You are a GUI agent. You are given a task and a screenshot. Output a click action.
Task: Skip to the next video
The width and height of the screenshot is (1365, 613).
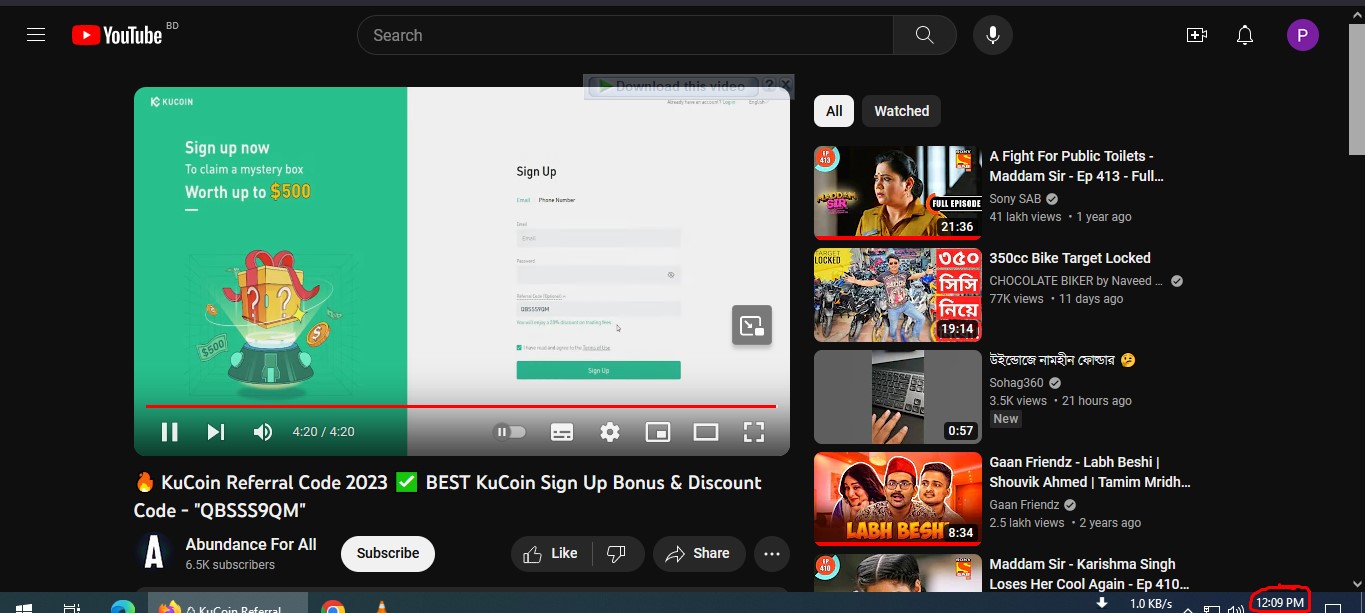click(216, 432)
